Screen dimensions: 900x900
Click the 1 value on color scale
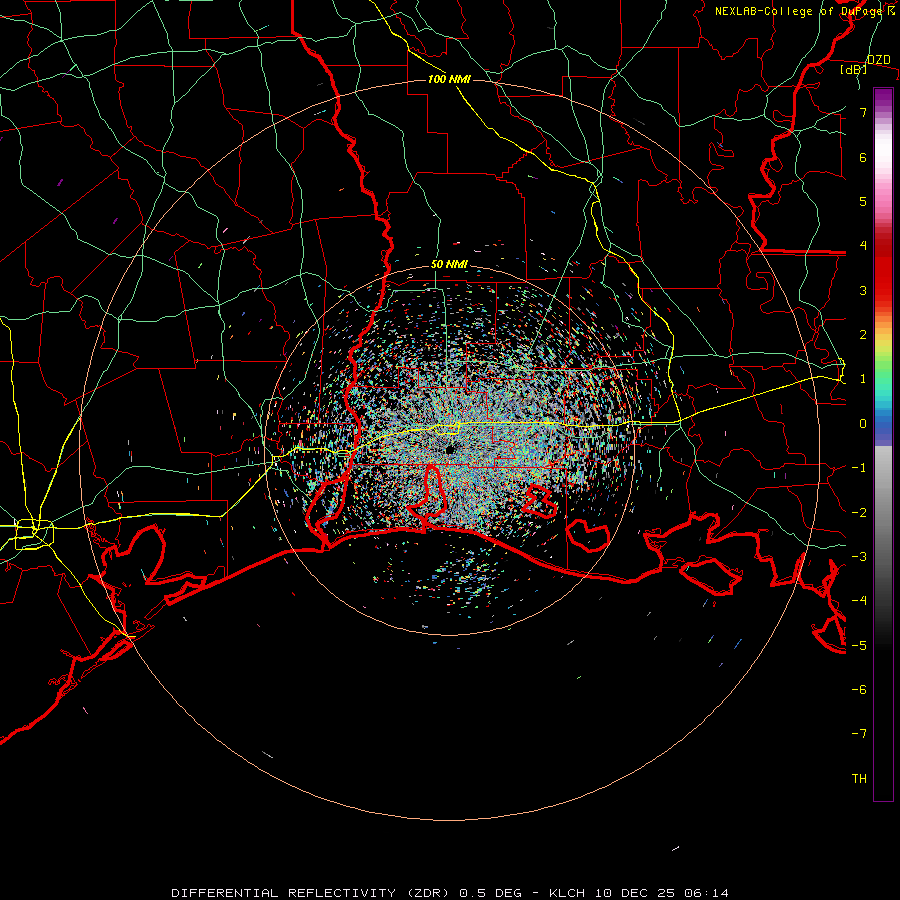(x=863, y=379)
